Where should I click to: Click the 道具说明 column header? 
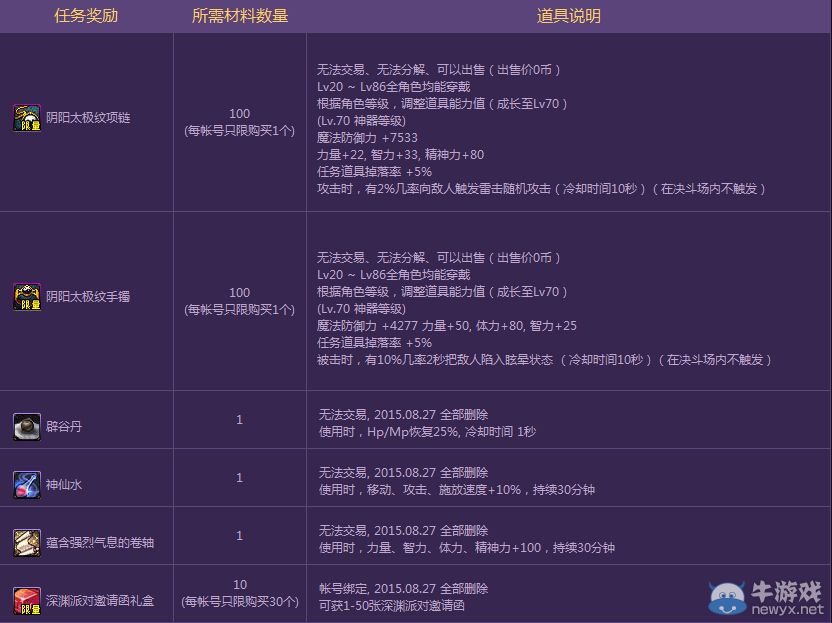pyautogui.click(x=568, y=17)
